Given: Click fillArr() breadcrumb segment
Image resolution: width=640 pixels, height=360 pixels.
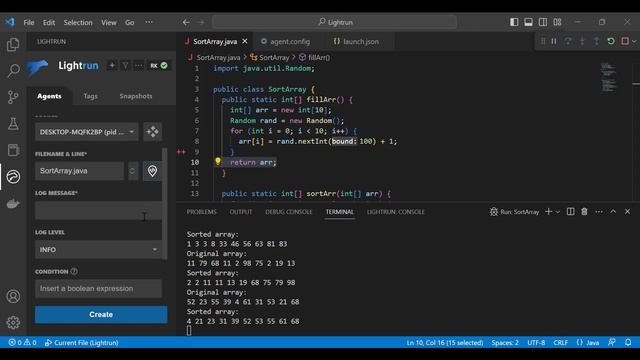Looking at the screenshot, I should point(315,58).
